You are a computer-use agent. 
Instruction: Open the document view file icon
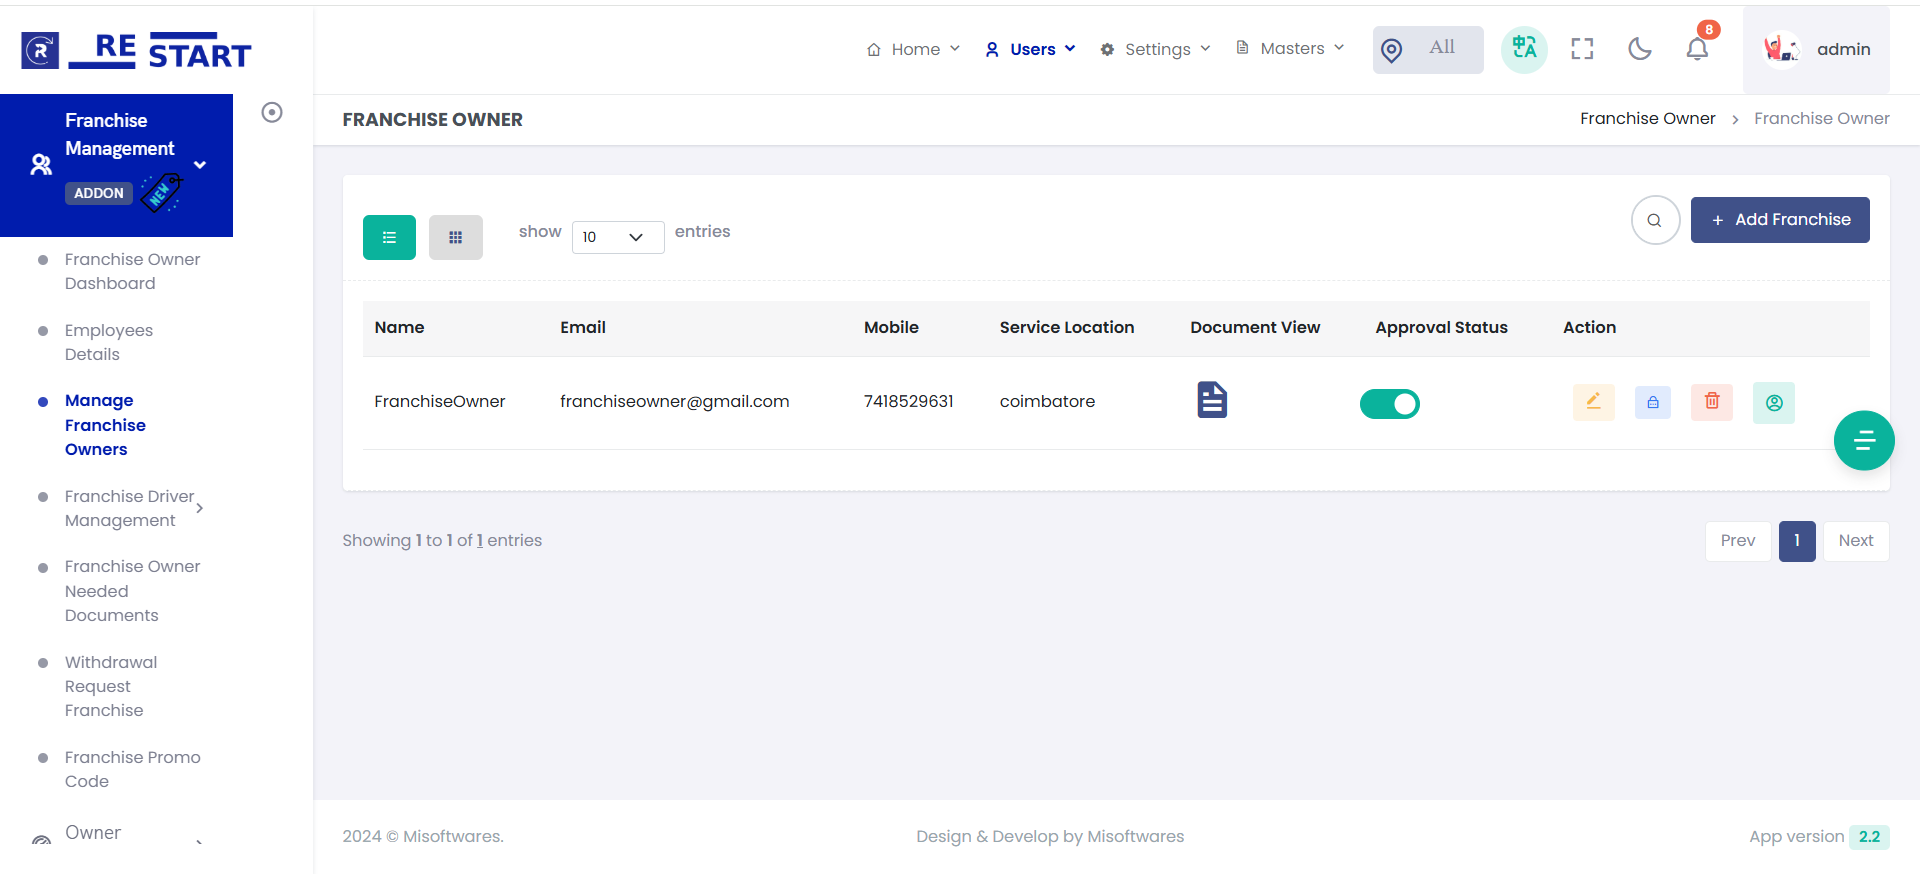point(1212,401)
